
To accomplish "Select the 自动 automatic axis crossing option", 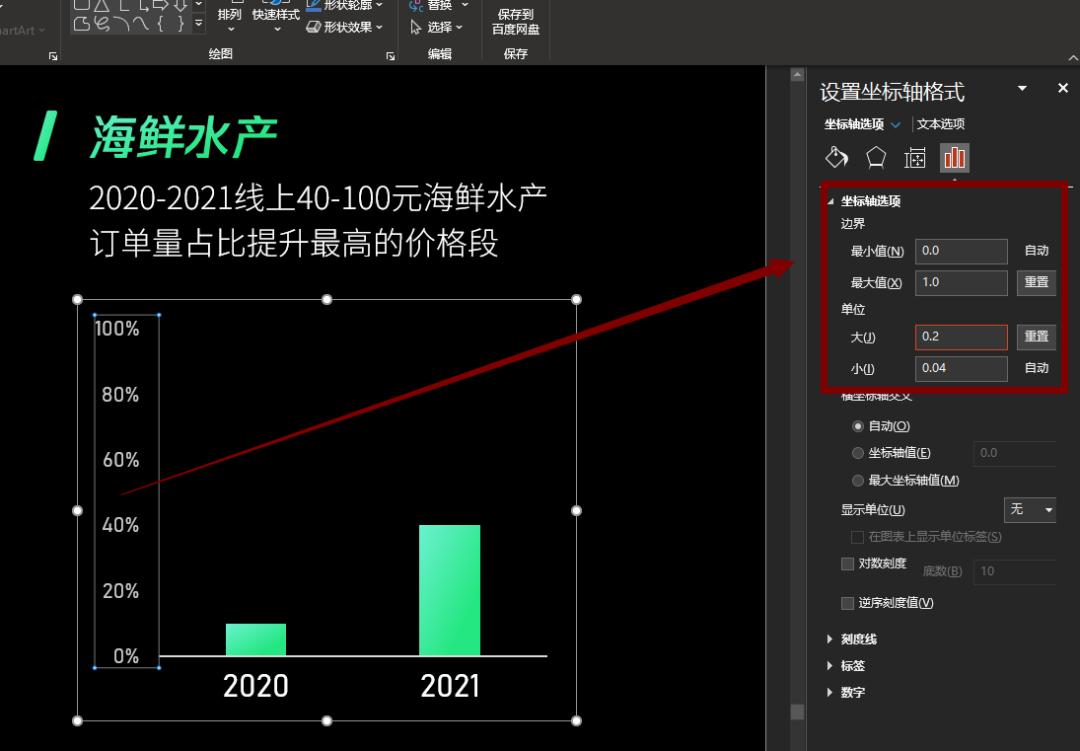I will (858, 425).
